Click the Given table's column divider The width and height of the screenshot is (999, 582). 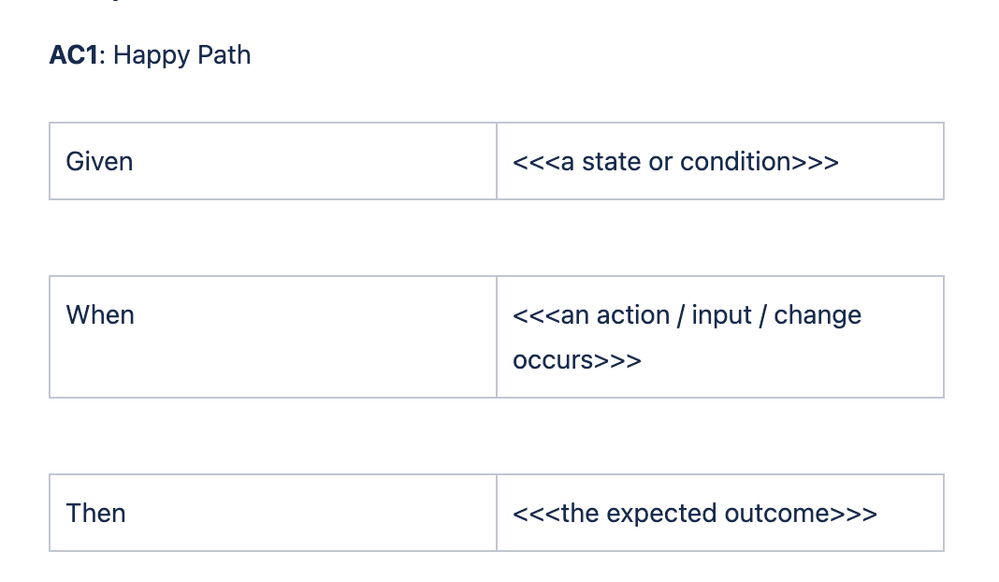click(496, 161)
